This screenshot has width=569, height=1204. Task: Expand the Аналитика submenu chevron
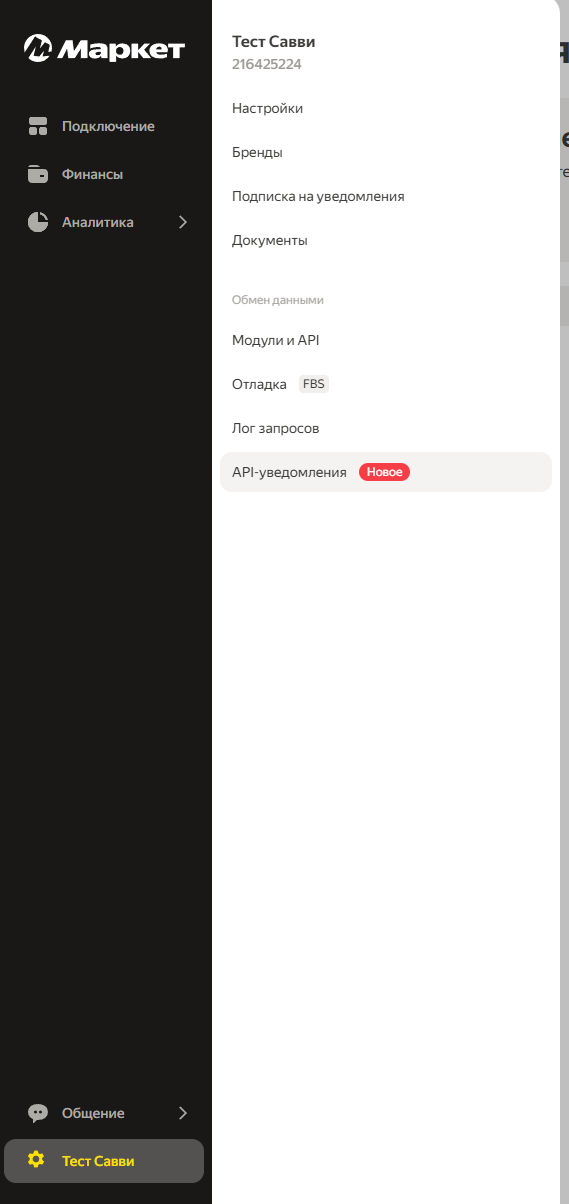coord(183,222)
